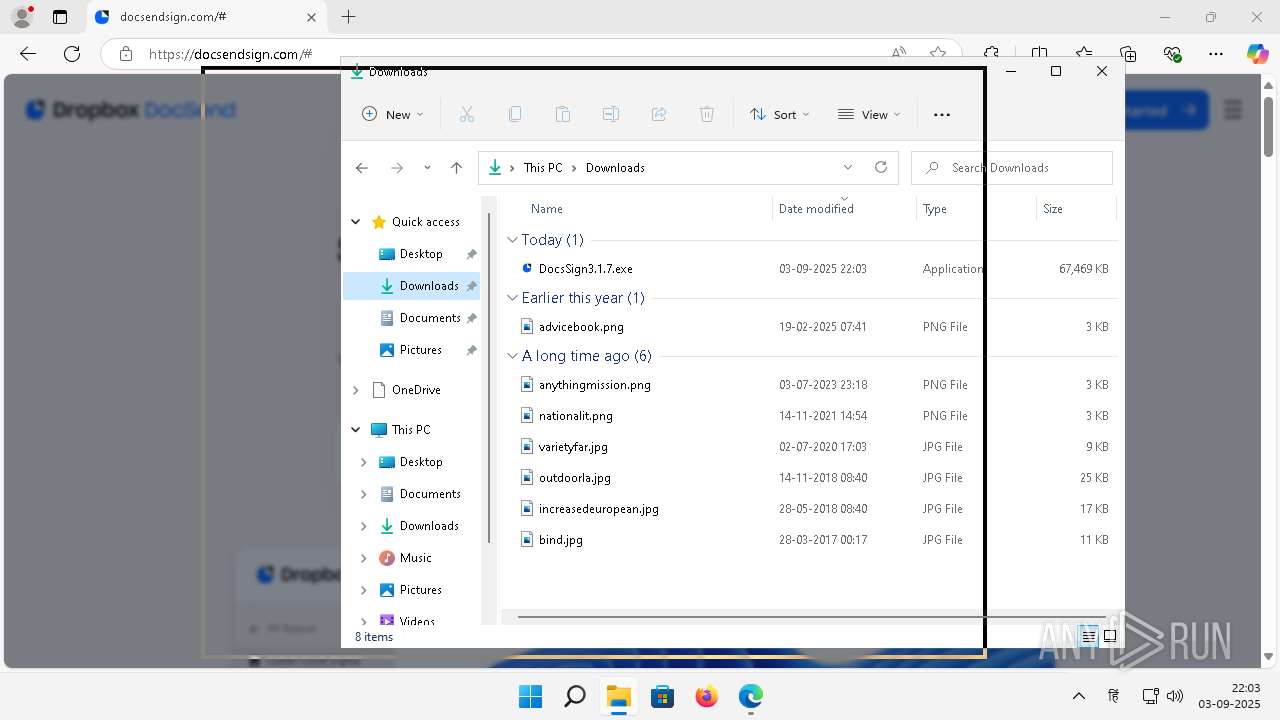Open the See more ellipsis menu
Image resolution: width=1280 pixels, height=720 pixels.
[942, 115]
